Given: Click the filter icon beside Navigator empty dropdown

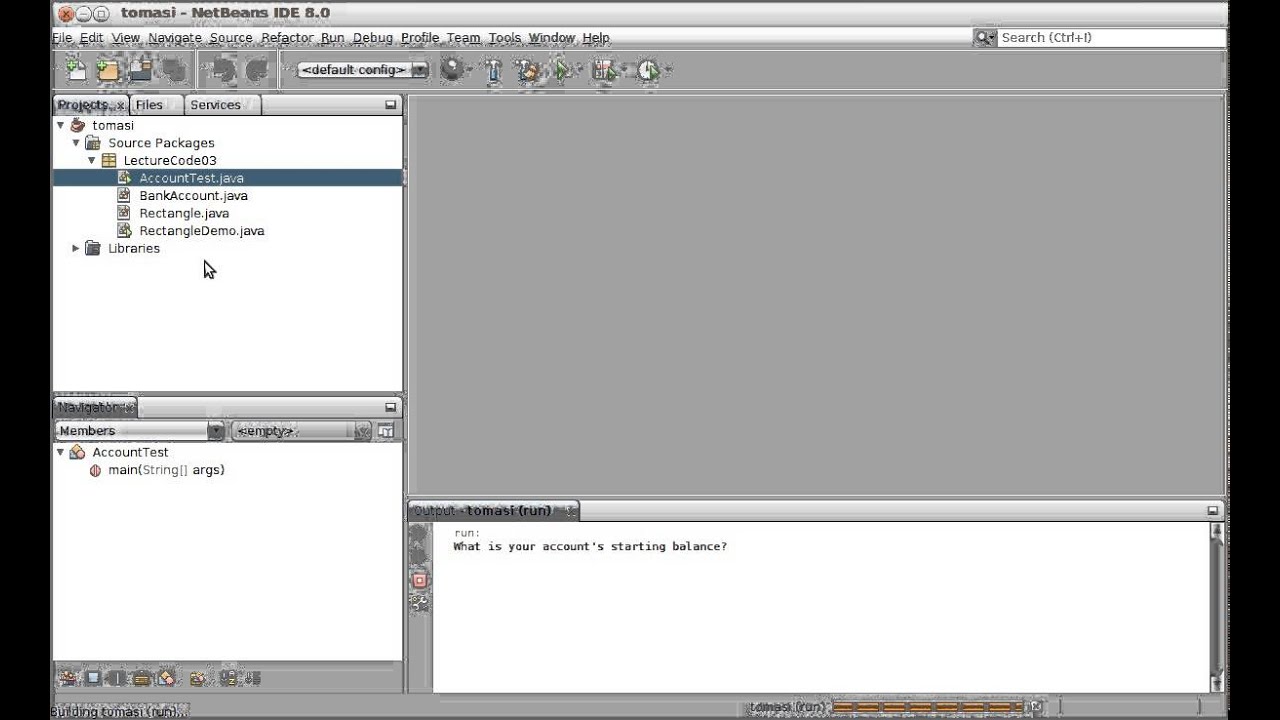Looking at the screenshot, I should click(x=386, y=431).
